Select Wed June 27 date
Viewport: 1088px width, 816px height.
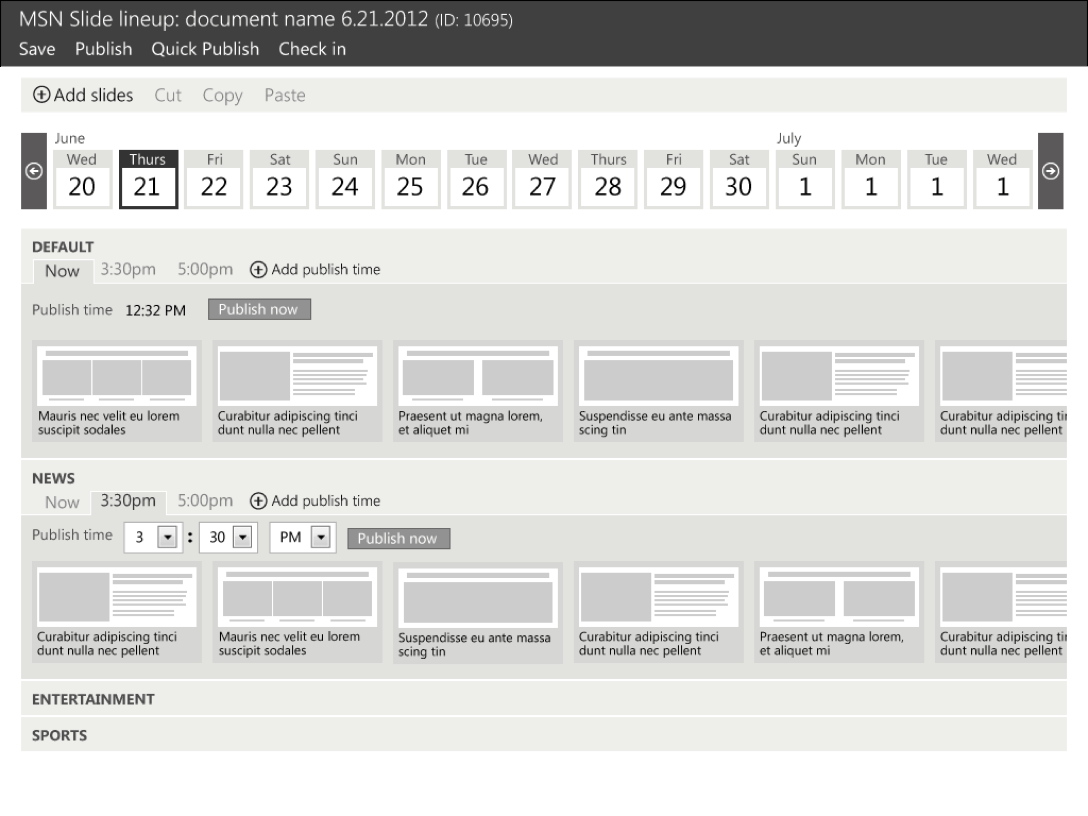pos(542,179)
